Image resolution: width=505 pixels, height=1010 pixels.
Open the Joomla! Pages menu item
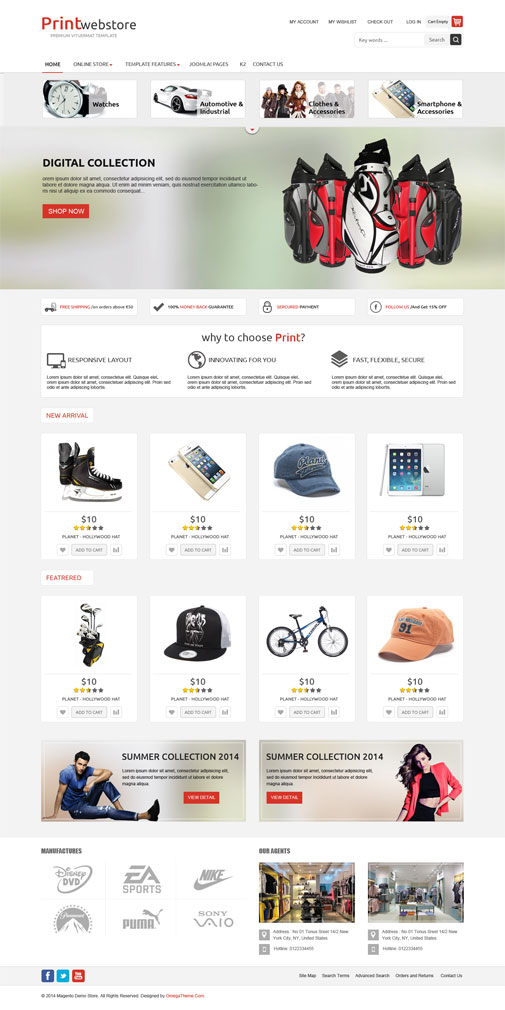(x=209, y=64)
